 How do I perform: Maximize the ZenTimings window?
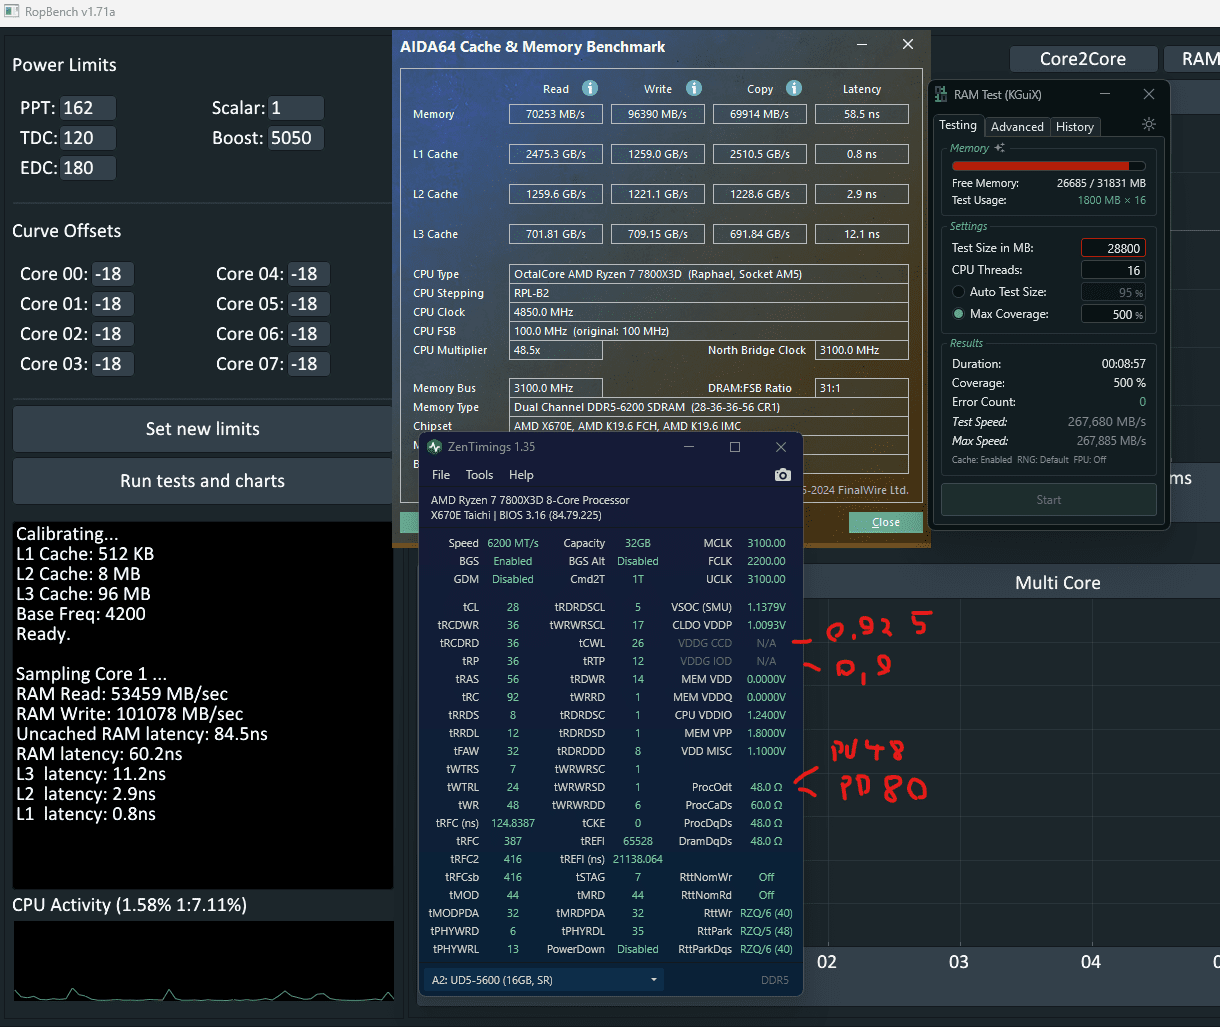pyautogui.click(x=735, y=447)
